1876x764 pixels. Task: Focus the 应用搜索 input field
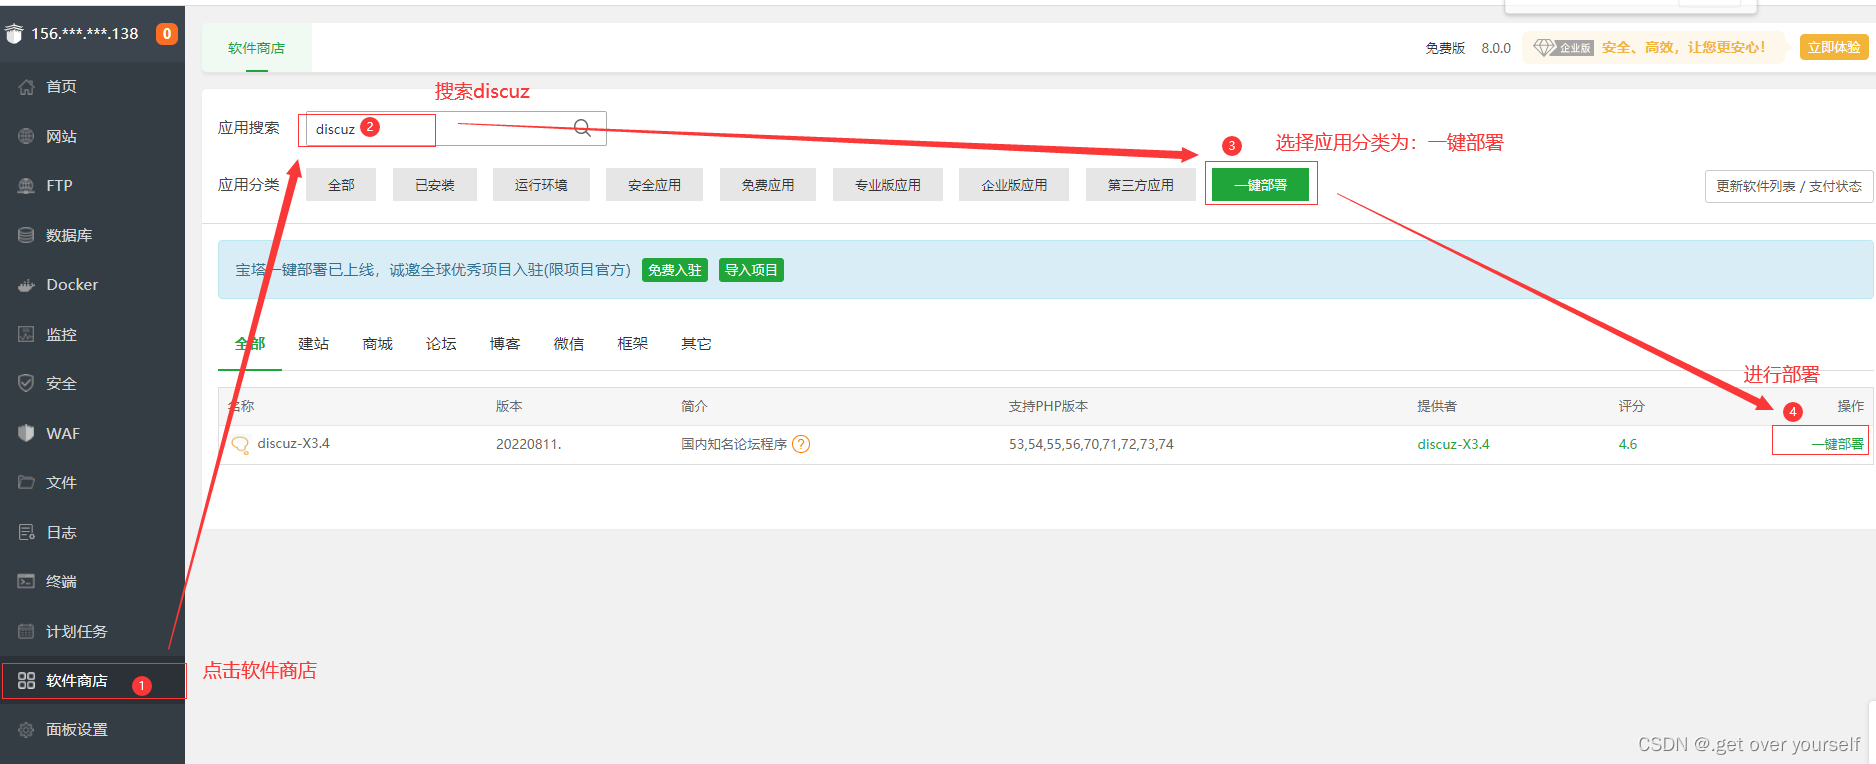pyautogui.click(x=455, y=128)
